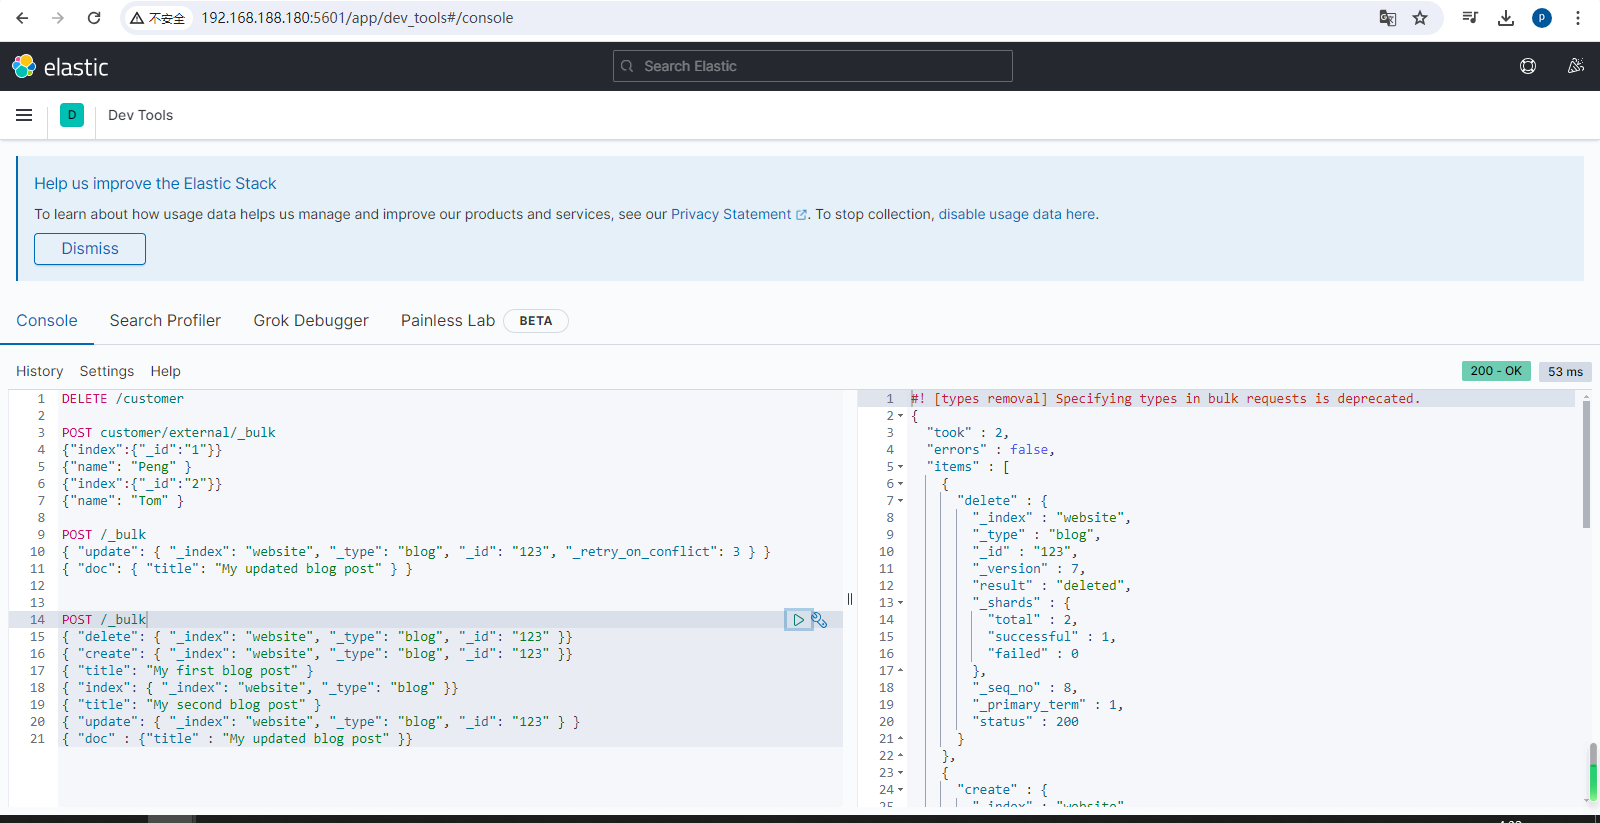This screenshot has width=1600, height=823.
Task: Switch to the Search Profiler tab
Action: coord(165,320)
